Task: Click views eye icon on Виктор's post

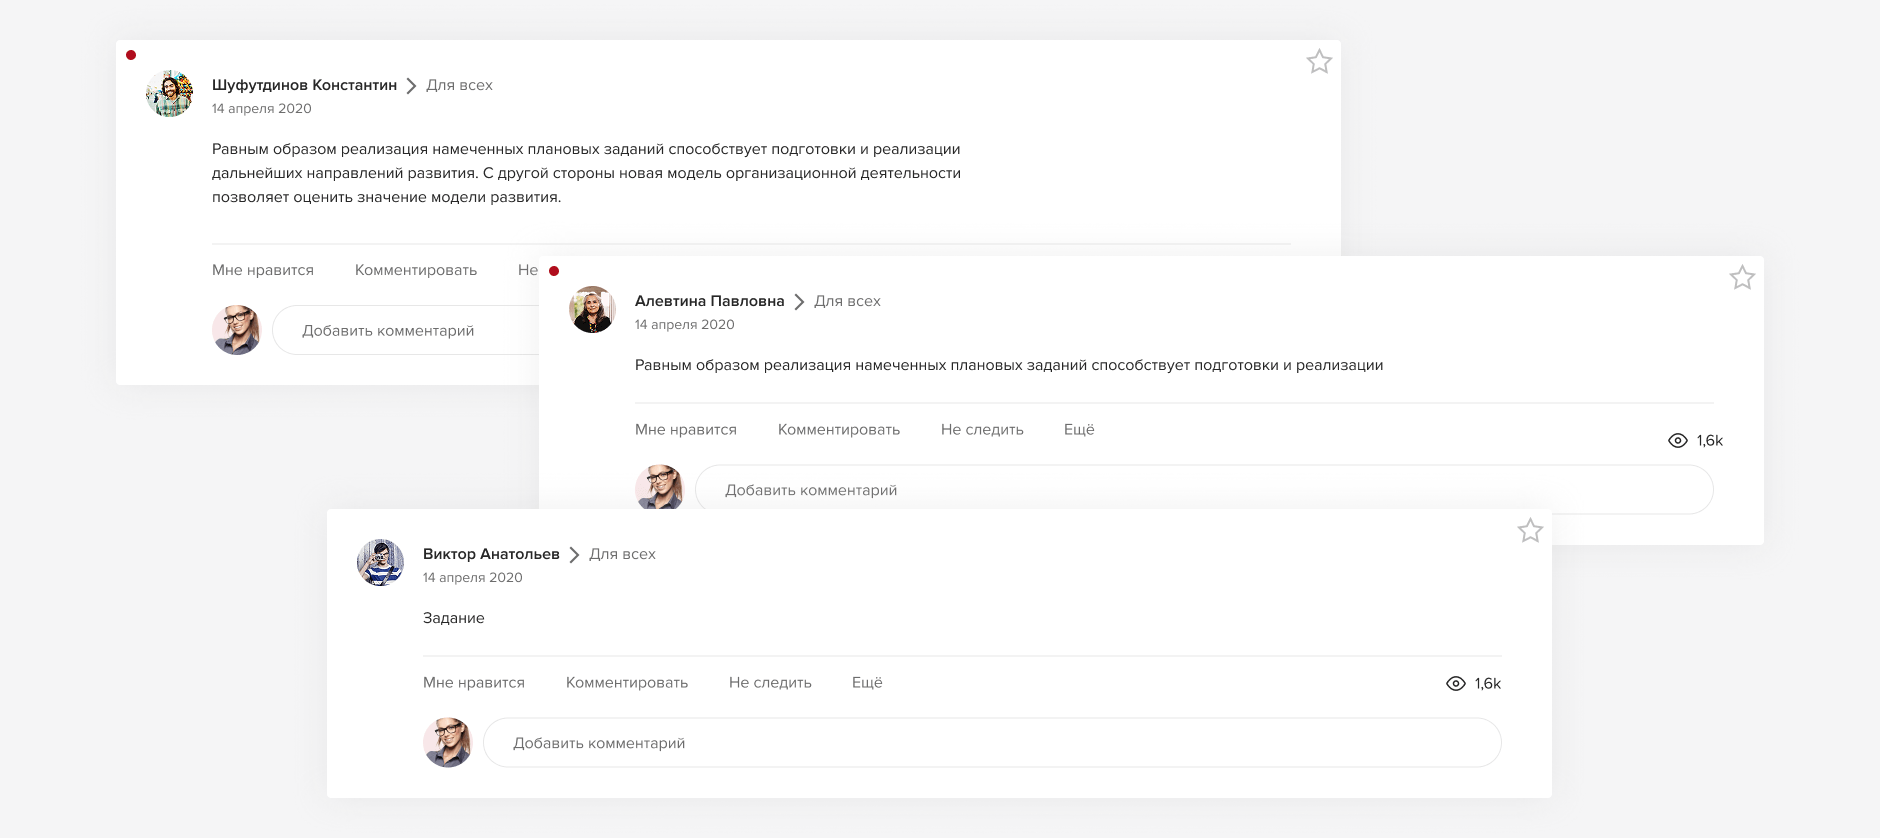Action: tap(1456, 684)
